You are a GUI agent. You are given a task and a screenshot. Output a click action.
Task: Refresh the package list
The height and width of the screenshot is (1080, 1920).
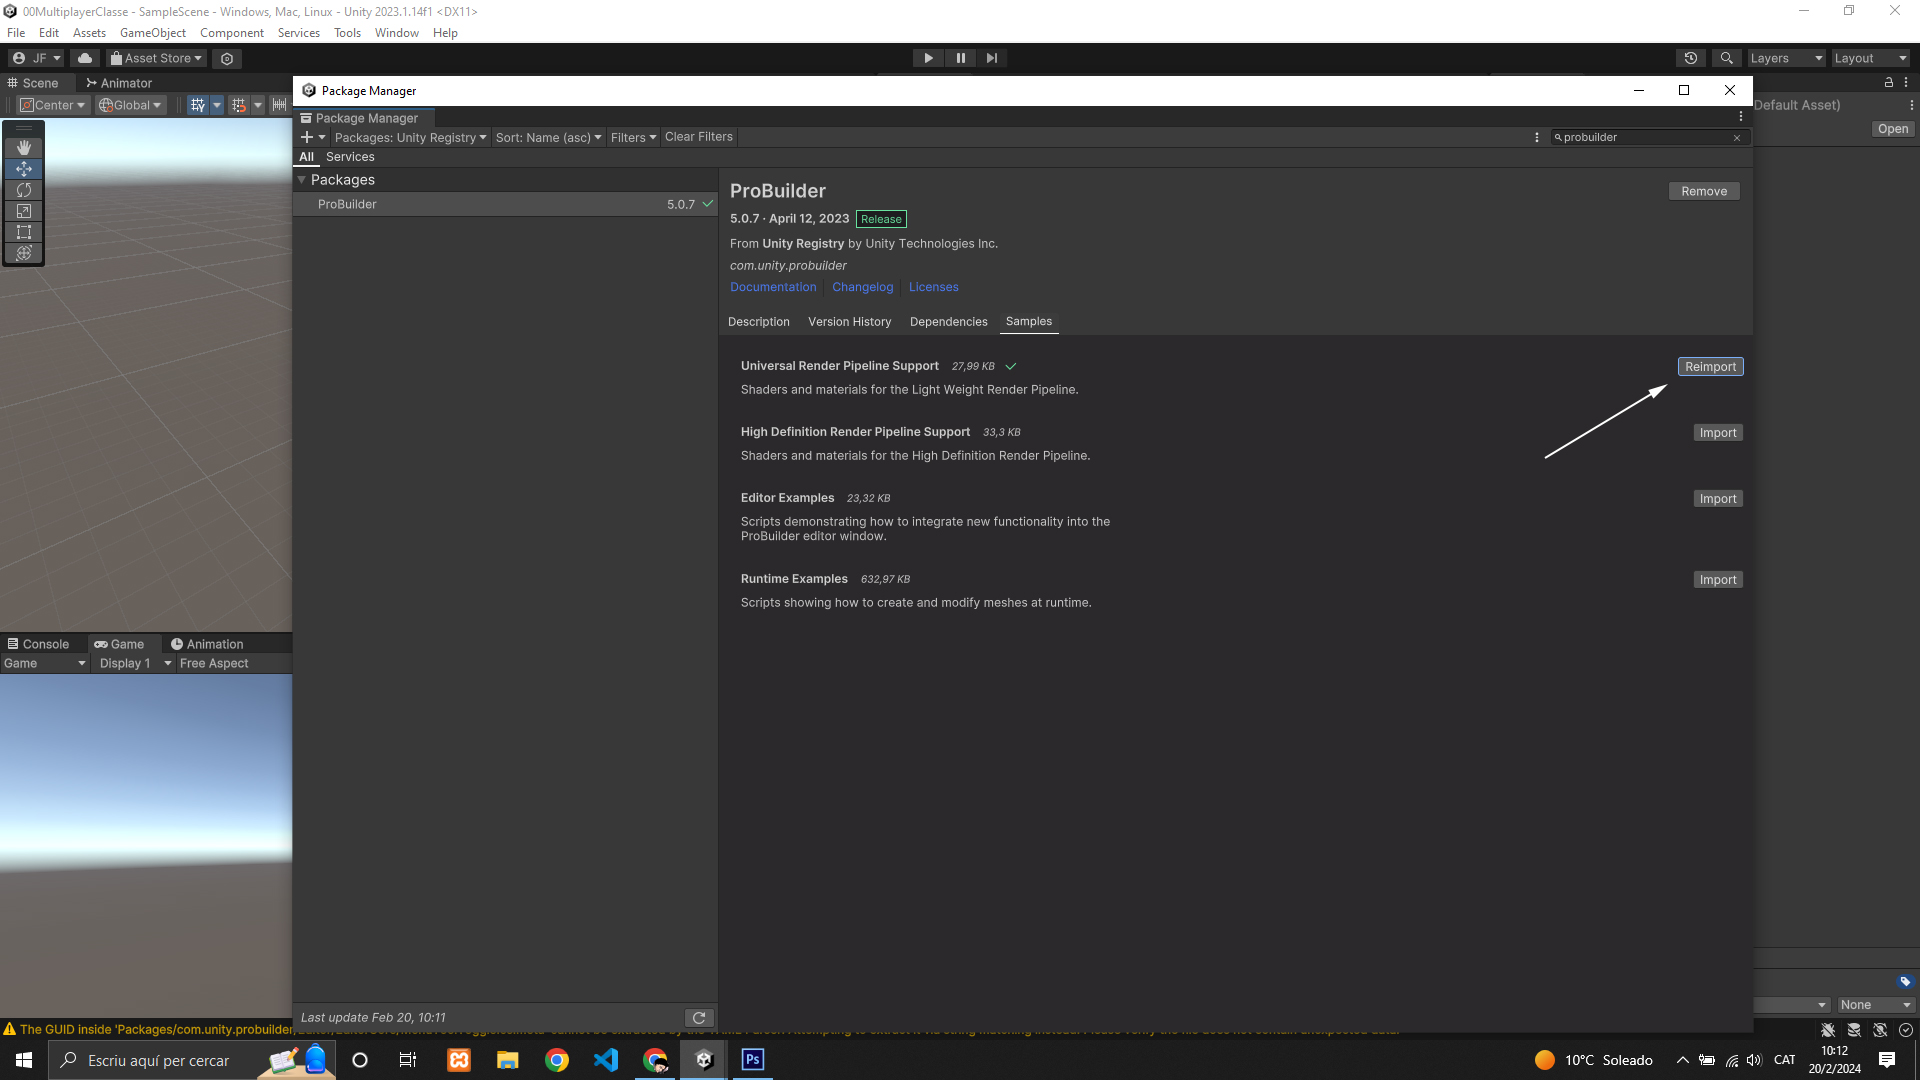pos(699,1018)
